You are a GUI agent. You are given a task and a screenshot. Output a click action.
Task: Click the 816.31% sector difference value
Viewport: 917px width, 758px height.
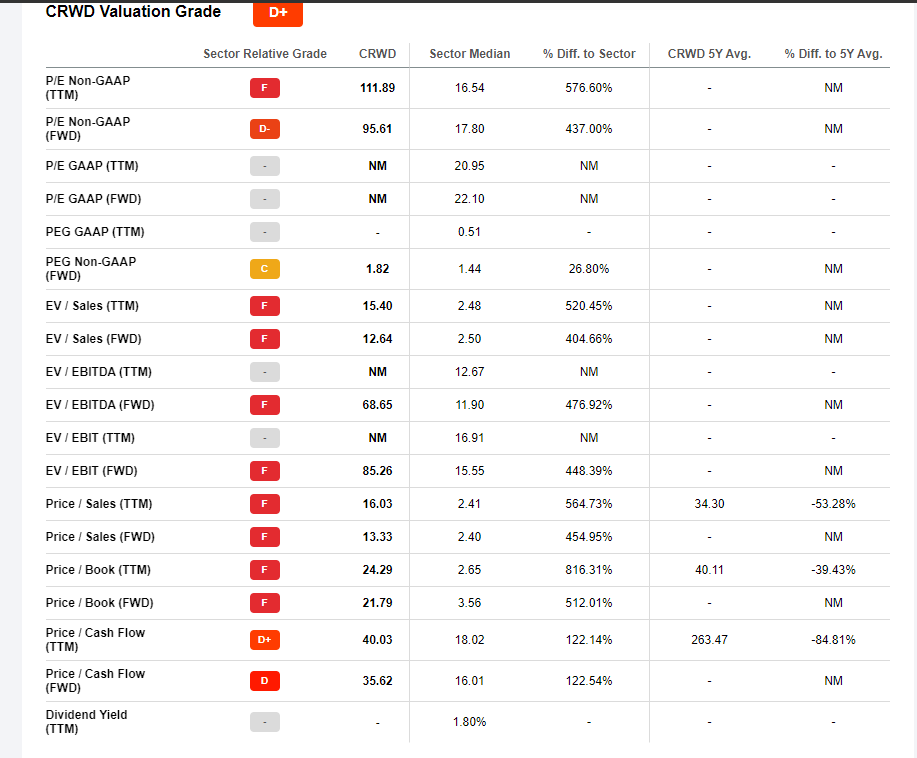tap(589, 570)
